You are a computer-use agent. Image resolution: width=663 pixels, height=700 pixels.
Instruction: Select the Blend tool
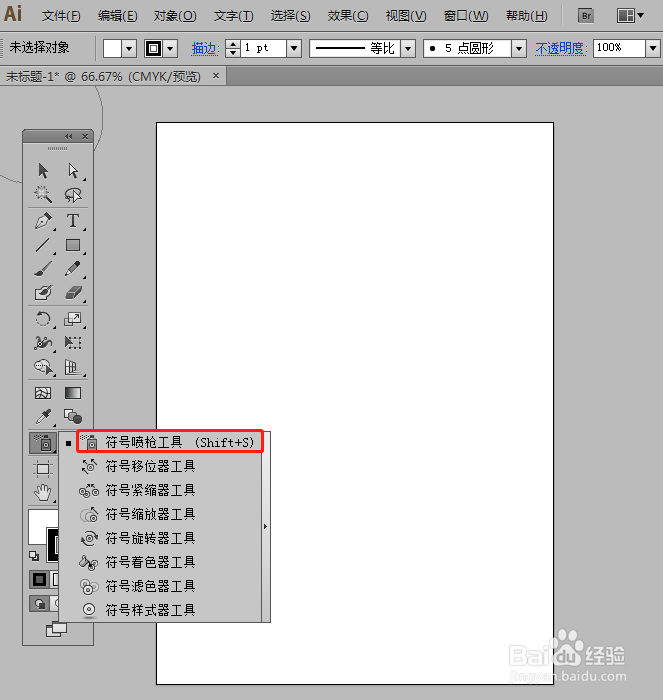(x=73, y=417)
